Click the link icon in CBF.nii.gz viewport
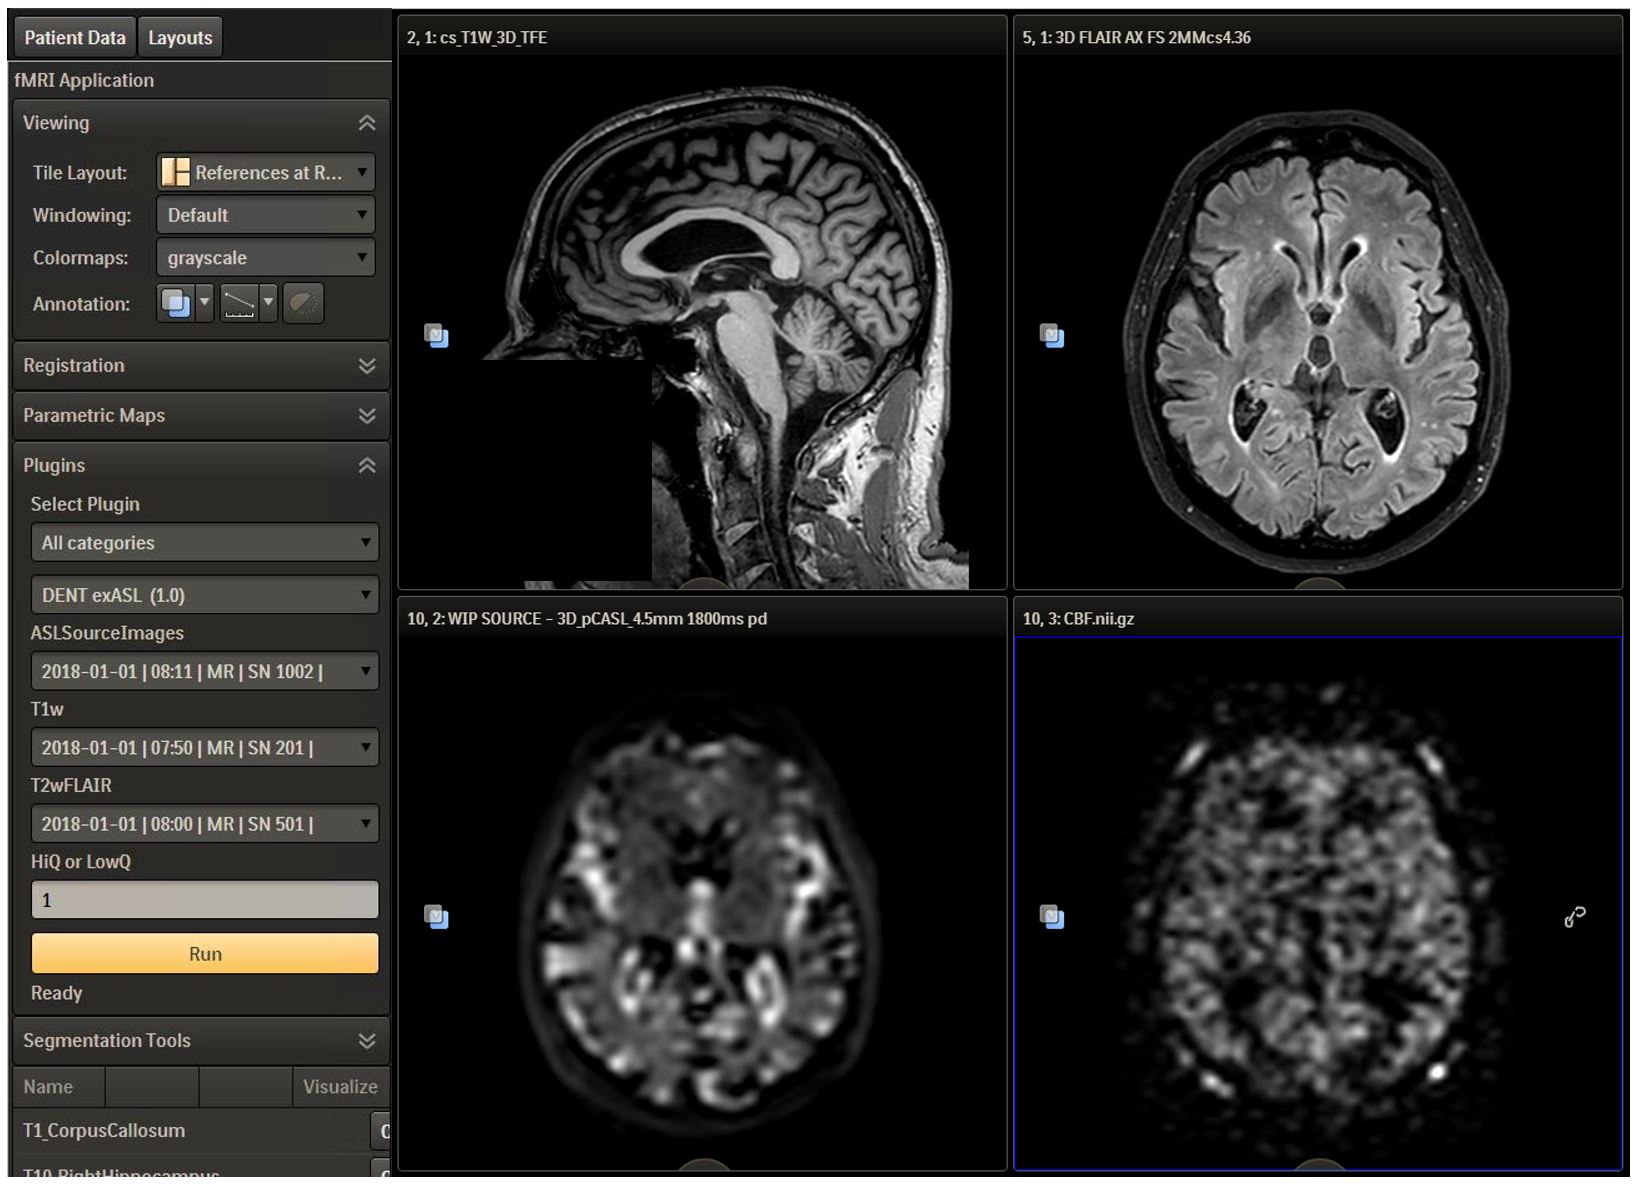The height and width of the screenshot is (1186, 1636). [1574, 917]
